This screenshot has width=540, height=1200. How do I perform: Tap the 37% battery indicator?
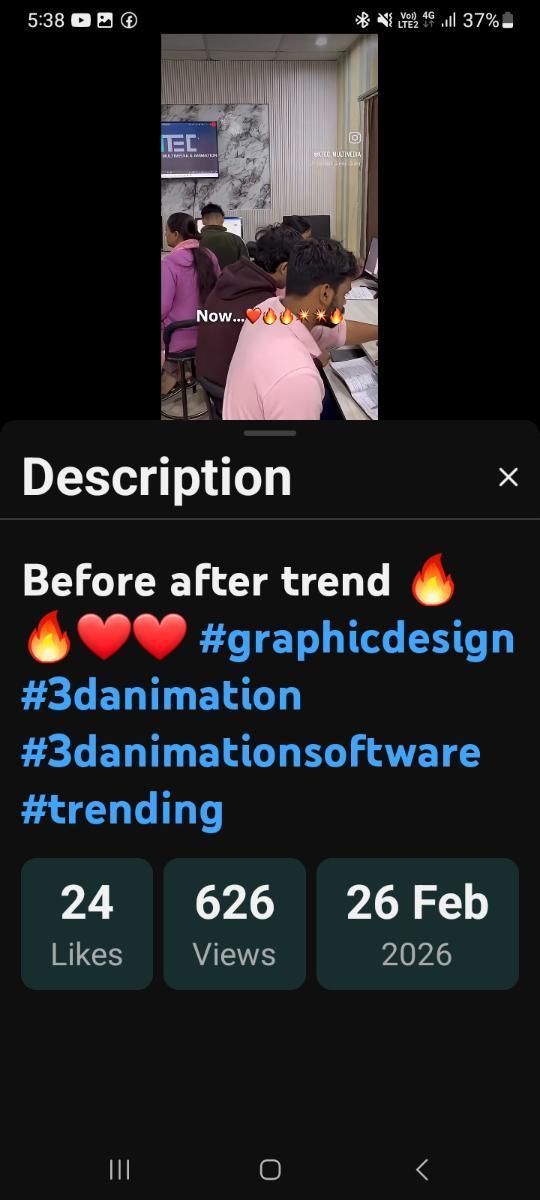(x=488, y=20)
